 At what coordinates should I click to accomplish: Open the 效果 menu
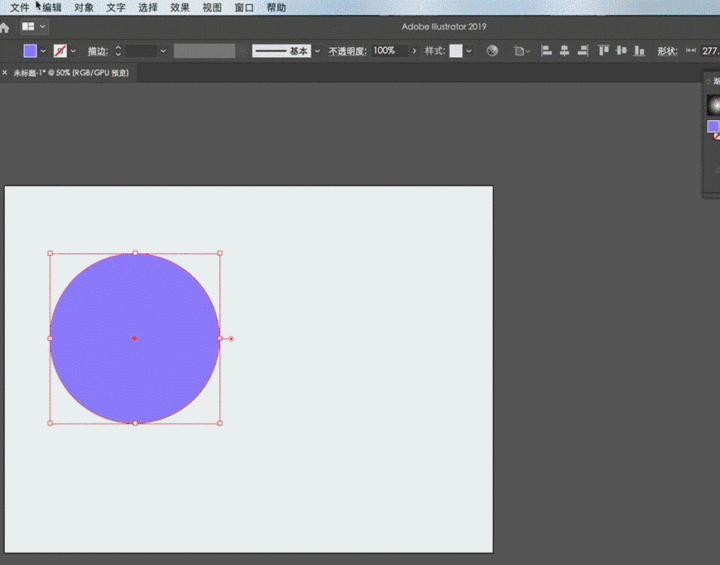coord(180,8)
